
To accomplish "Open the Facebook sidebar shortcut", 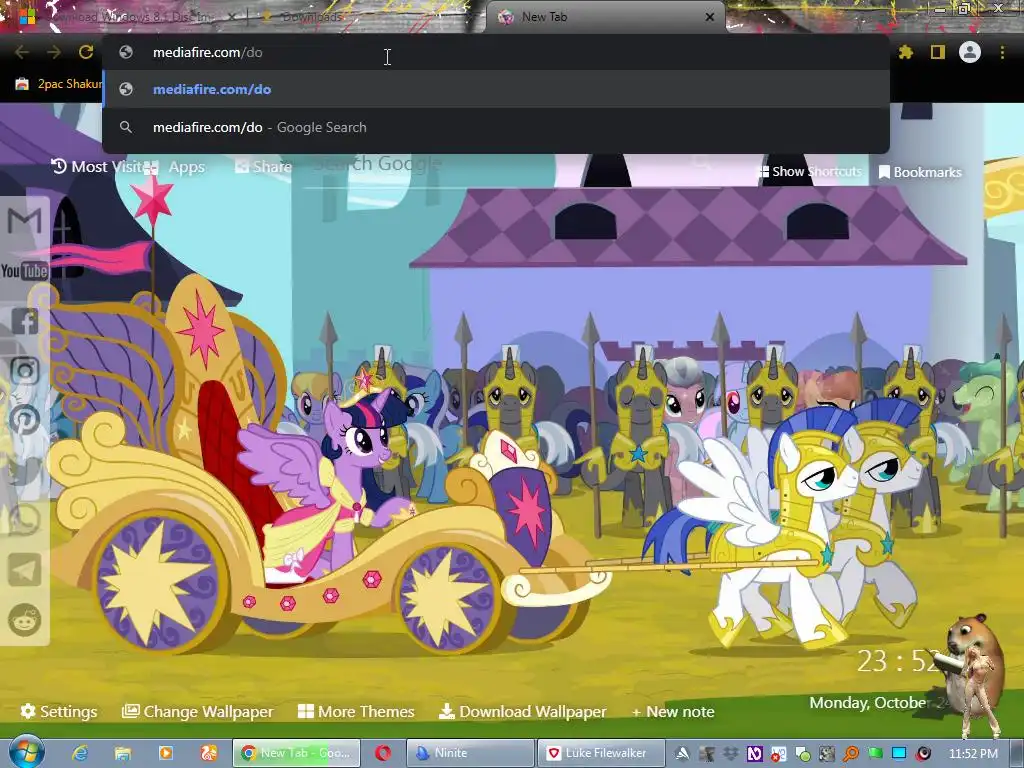I will pyautogui.click(x=25, y=321).
